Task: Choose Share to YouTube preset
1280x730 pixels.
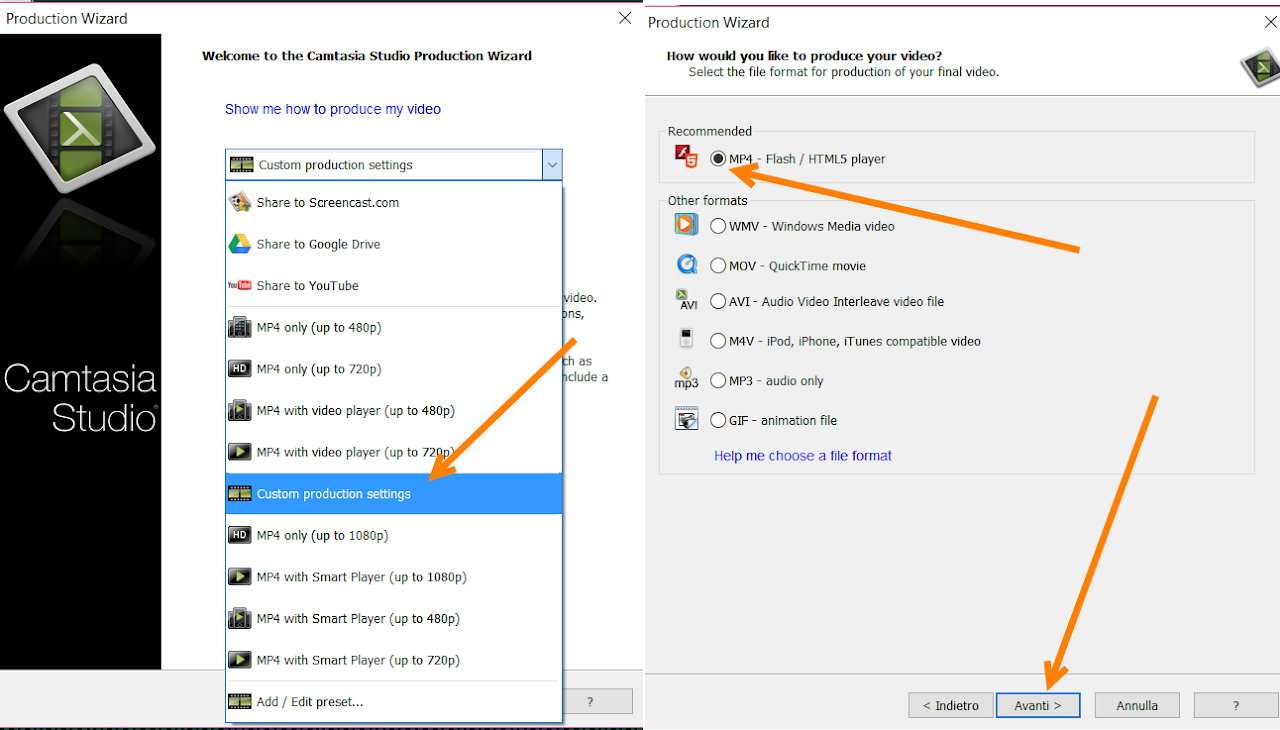Action: coord(394,286)
